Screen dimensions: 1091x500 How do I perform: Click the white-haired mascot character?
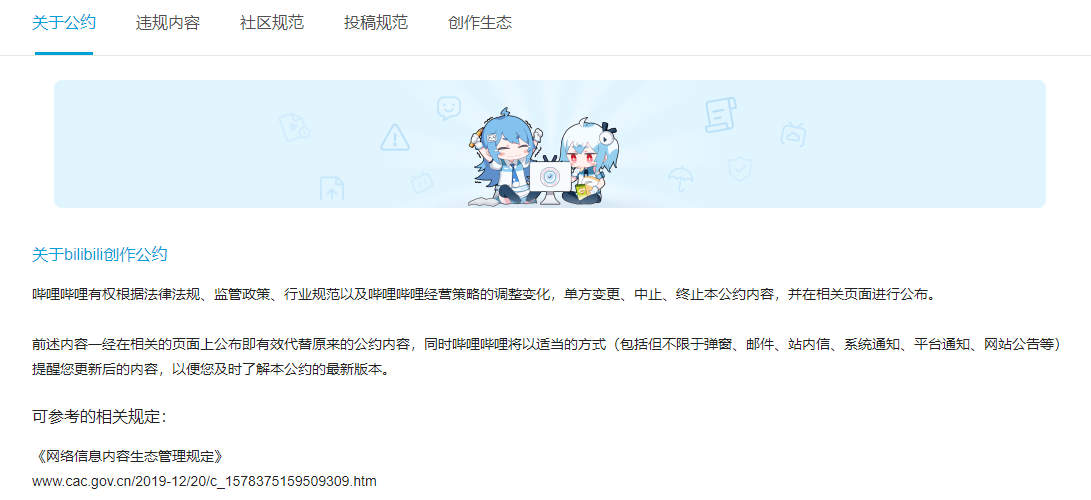click(588, 162)
